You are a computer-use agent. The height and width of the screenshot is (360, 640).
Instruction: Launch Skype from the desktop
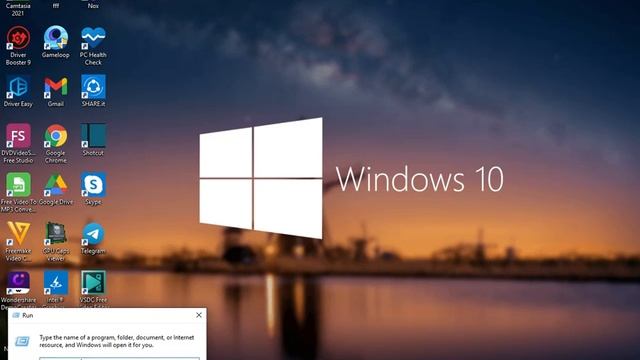(93, 189)
